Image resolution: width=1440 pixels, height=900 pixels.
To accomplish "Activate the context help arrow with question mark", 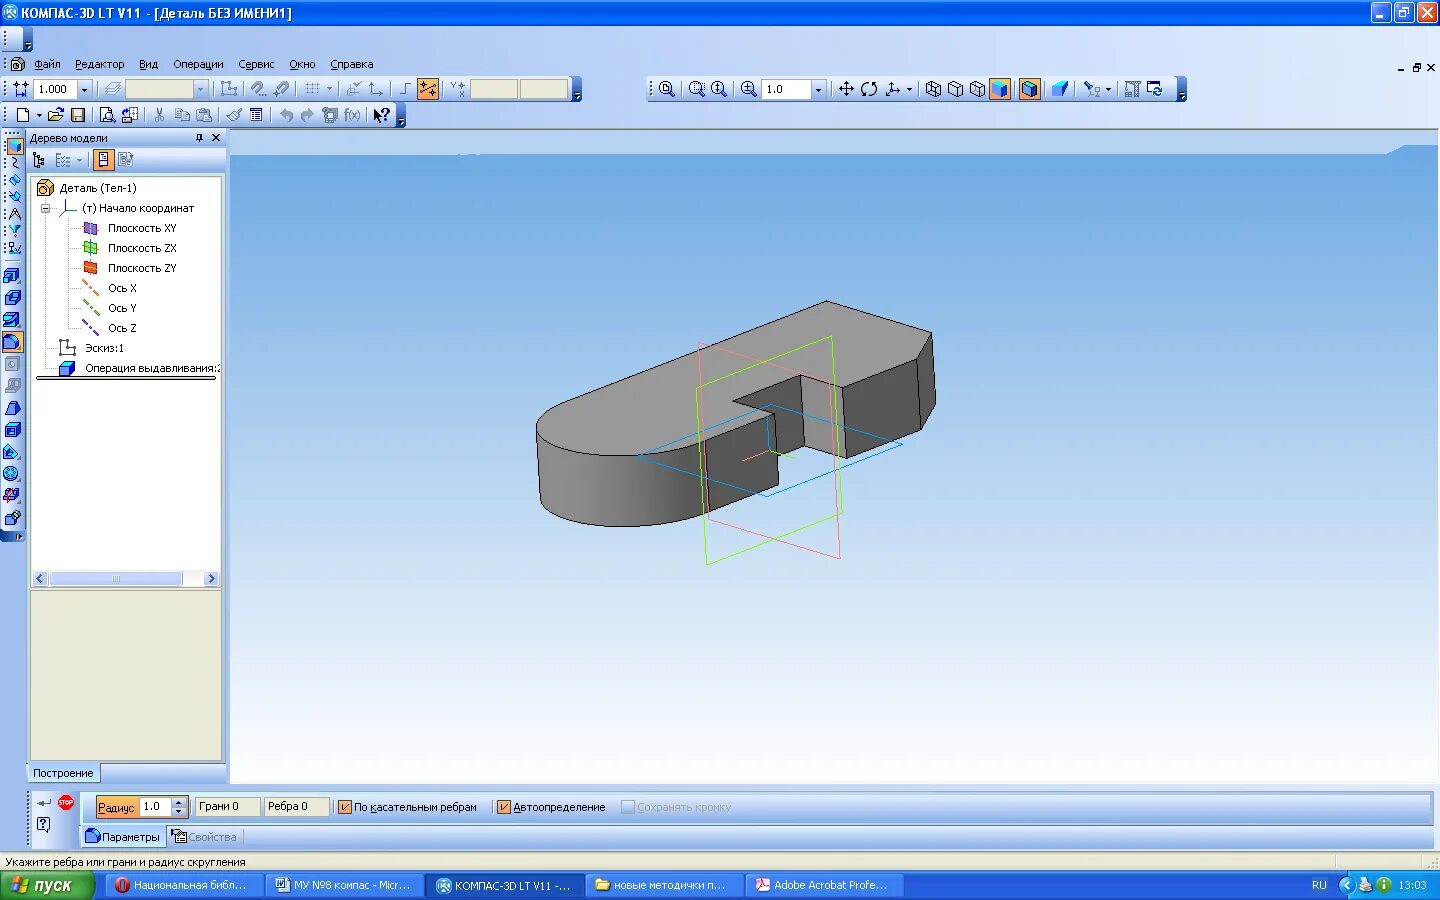I will pyautogui.click(x=381, y=115).
